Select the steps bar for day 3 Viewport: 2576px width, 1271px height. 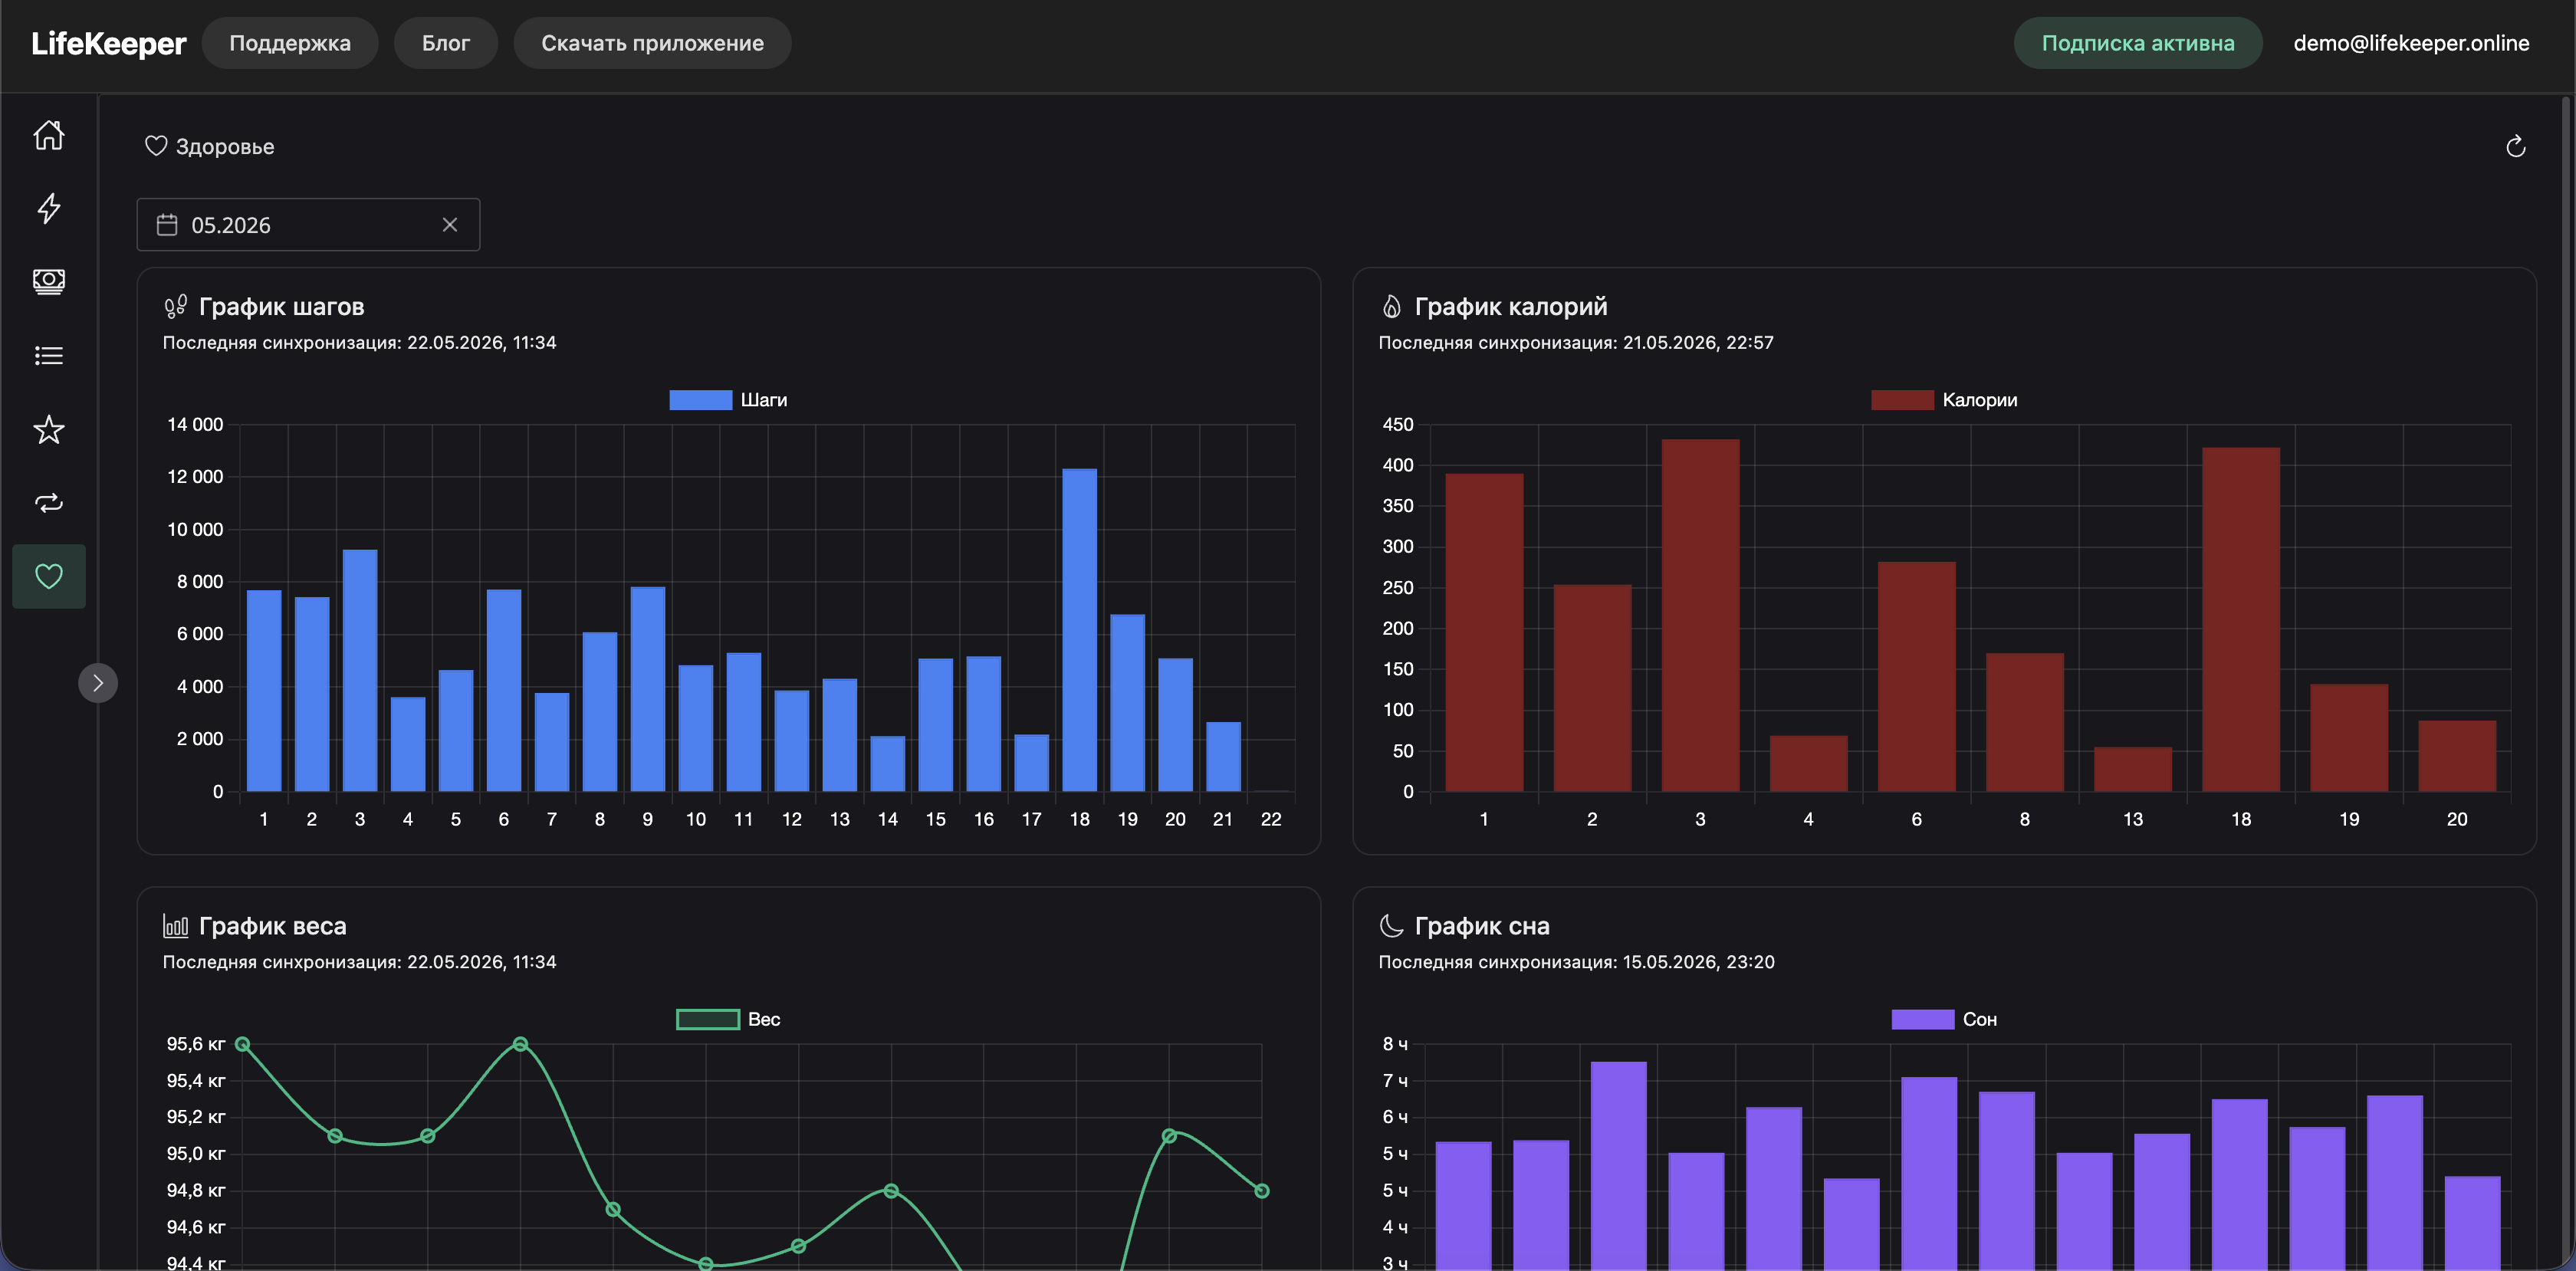[360, 671]
